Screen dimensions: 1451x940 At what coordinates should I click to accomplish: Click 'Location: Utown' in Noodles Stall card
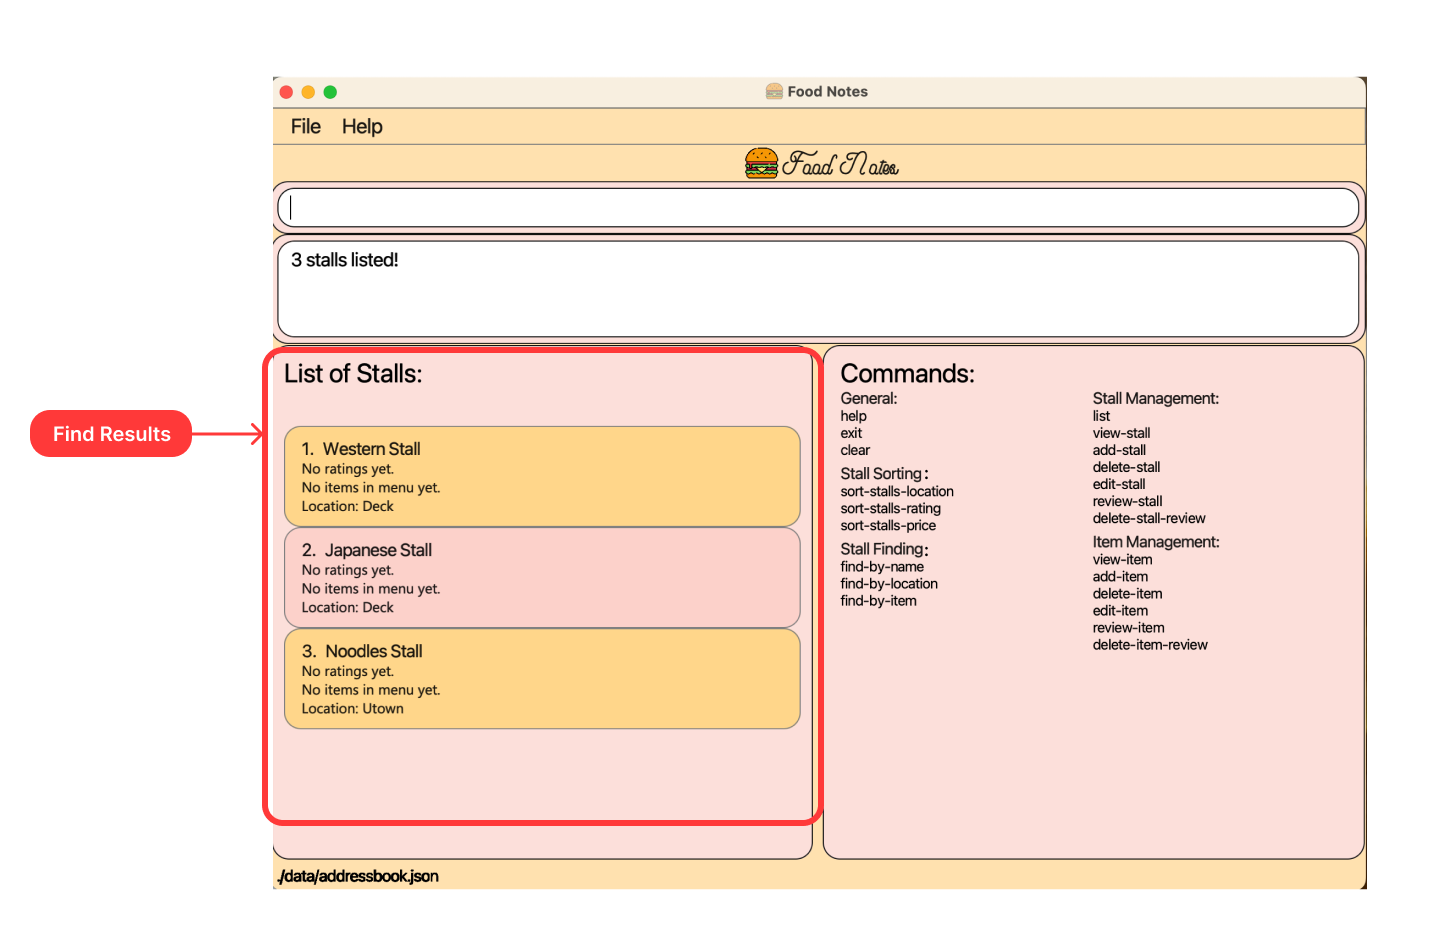[x=353, y=708]
